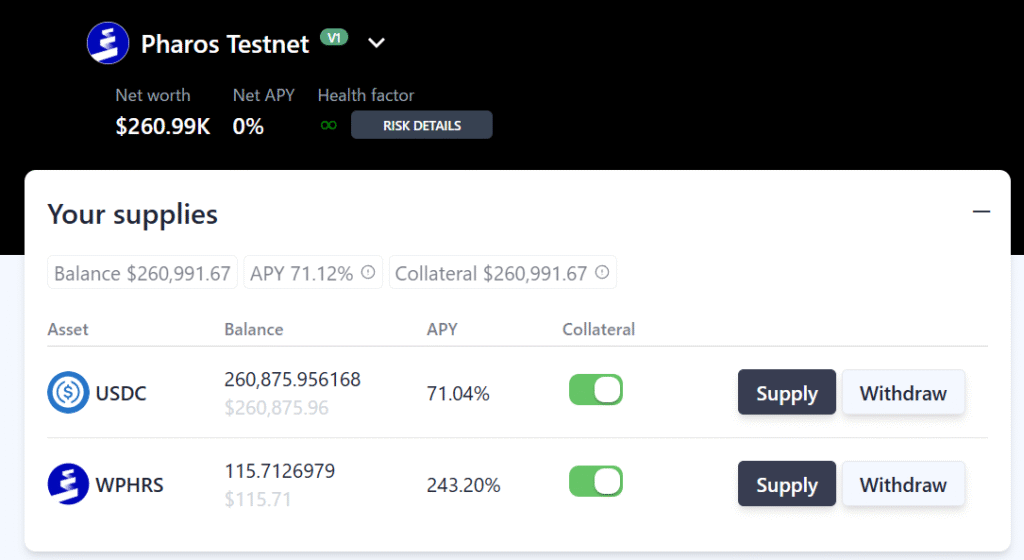Click the APY column header
Screen dimensions: 1024x560
coord(442,329)
